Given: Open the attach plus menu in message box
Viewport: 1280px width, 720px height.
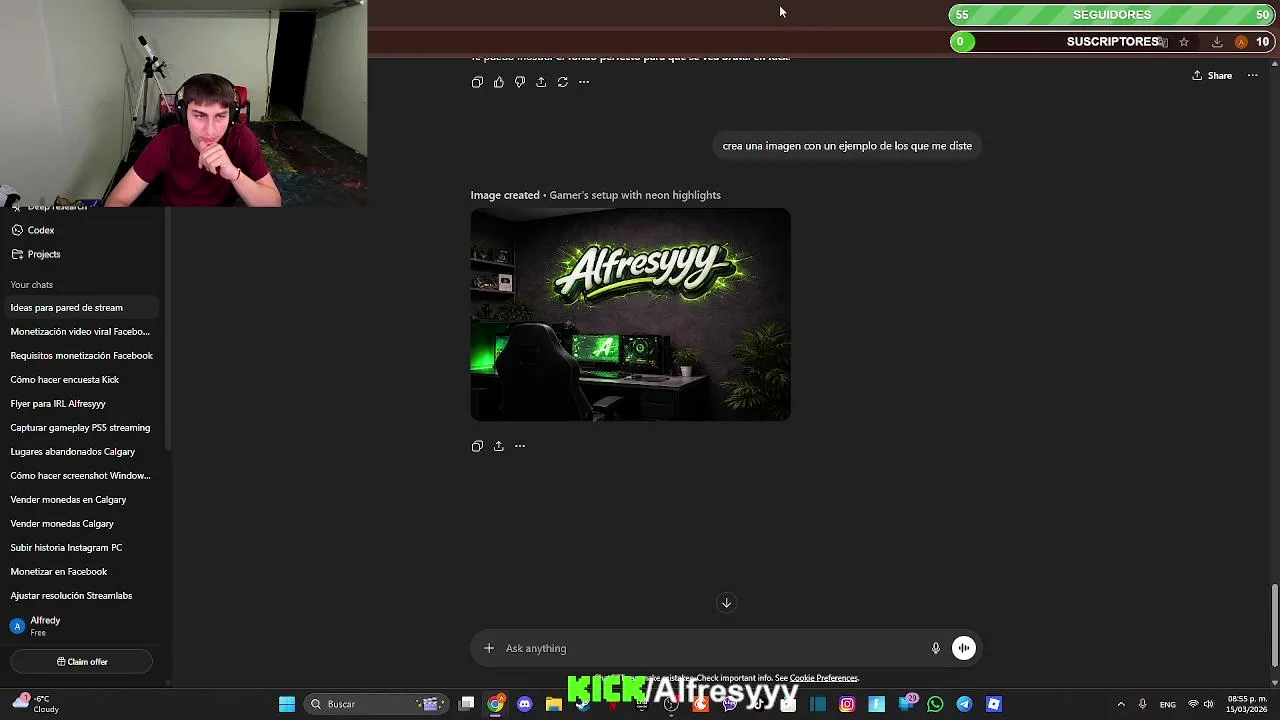Looking at the screenshot, I should coord(489,648).
